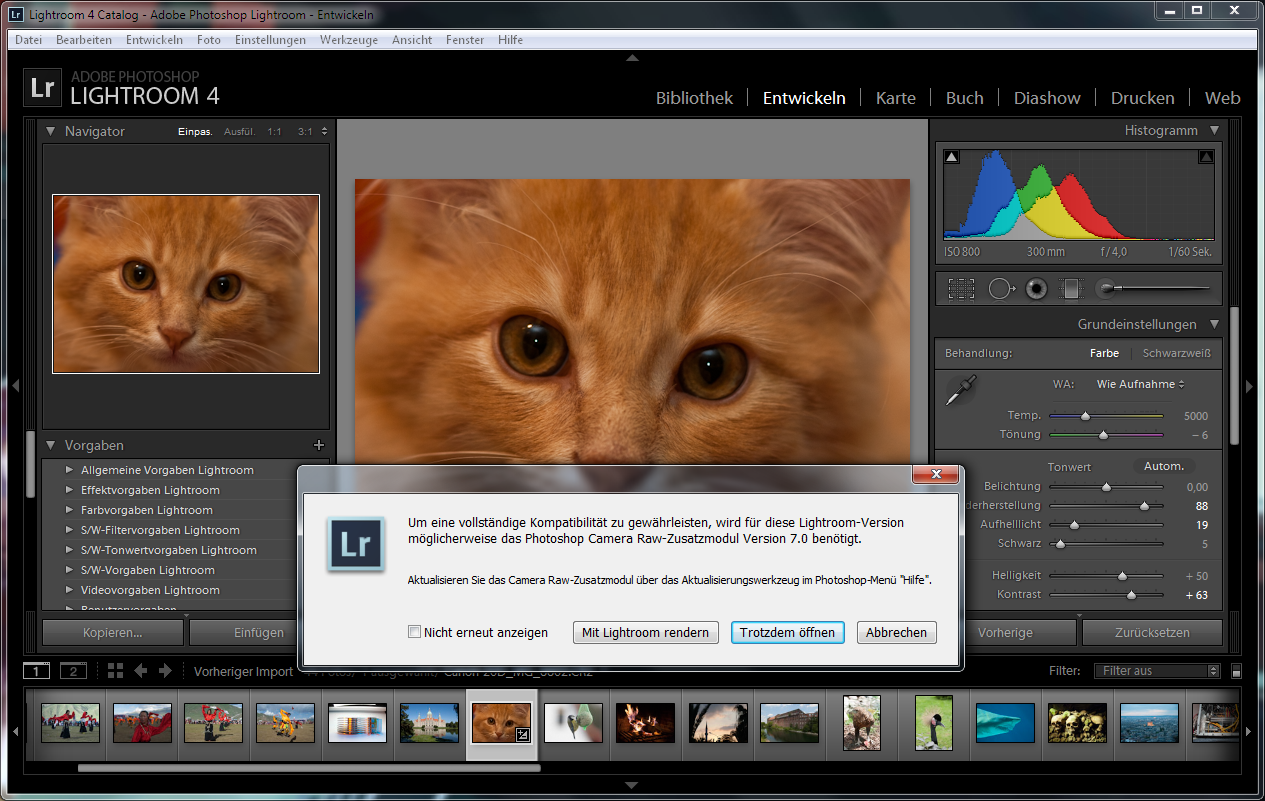Select the Hannover town hall filmstrip thumbnail
This screenshot has width=1265, height=801.
[430, 722]
